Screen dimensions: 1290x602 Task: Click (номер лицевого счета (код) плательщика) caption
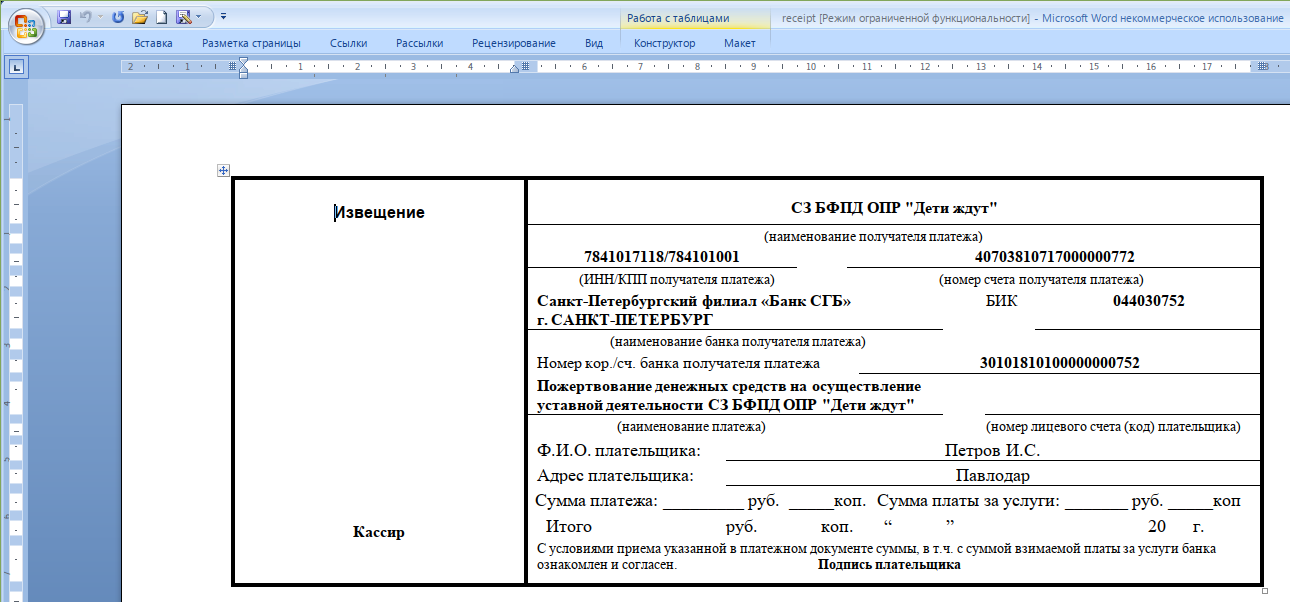coord(1113,427)
